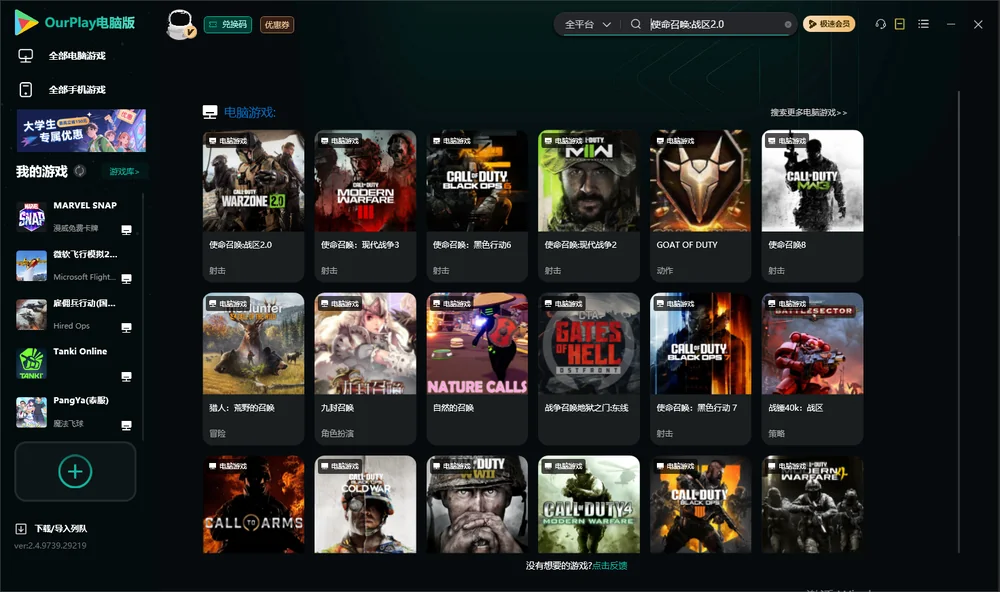Open the hamburger list menu icon
Screen dimensions: 1000x592
coord(923,24)
